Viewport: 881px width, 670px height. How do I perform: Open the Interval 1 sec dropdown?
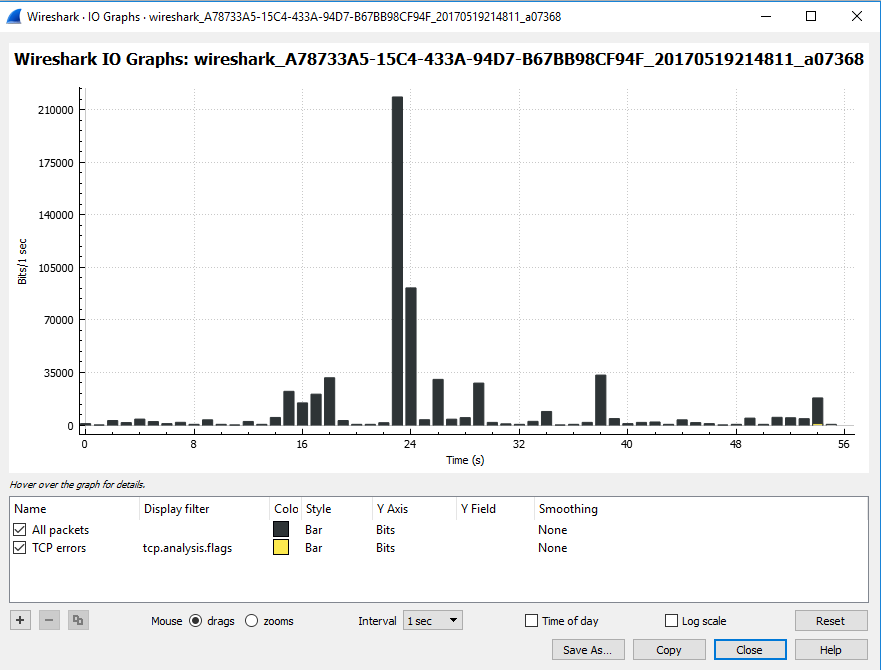pyautogui.click(x=433, y=621)
